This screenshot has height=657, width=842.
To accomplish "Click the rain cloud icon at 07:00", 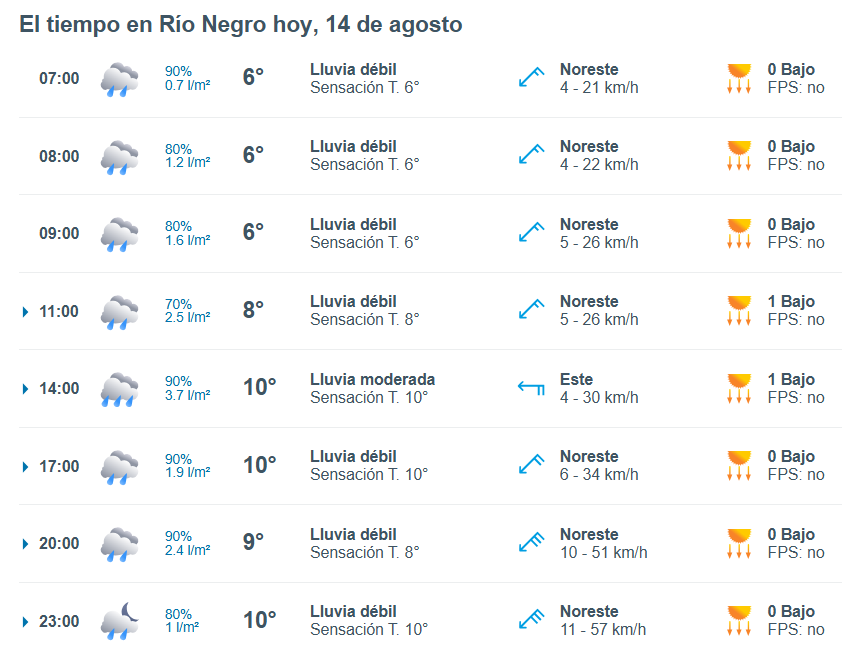I will pos(119,80).
